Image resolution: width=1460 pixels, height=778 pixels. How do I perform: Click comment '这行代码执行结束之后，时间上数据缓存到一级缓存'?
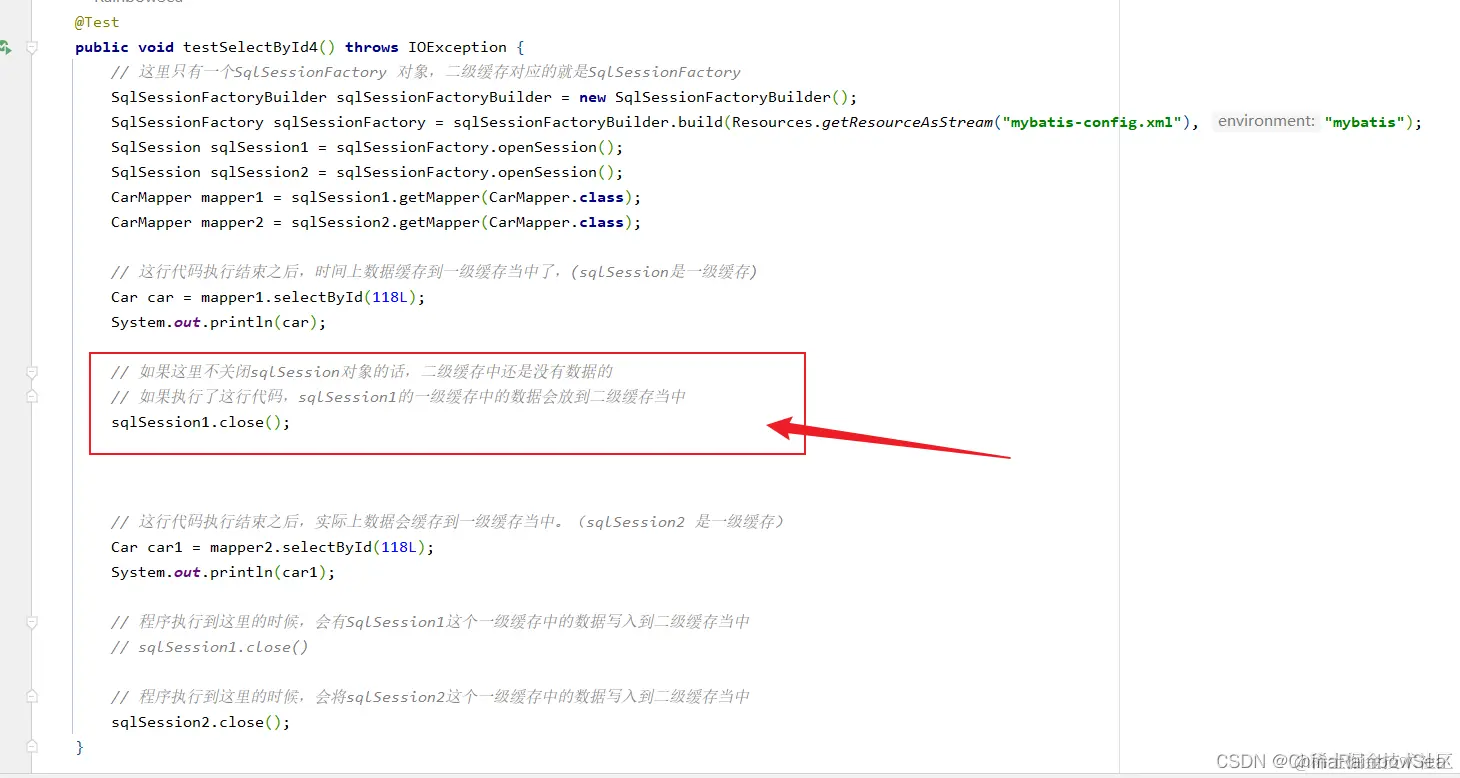click(434, 272)
